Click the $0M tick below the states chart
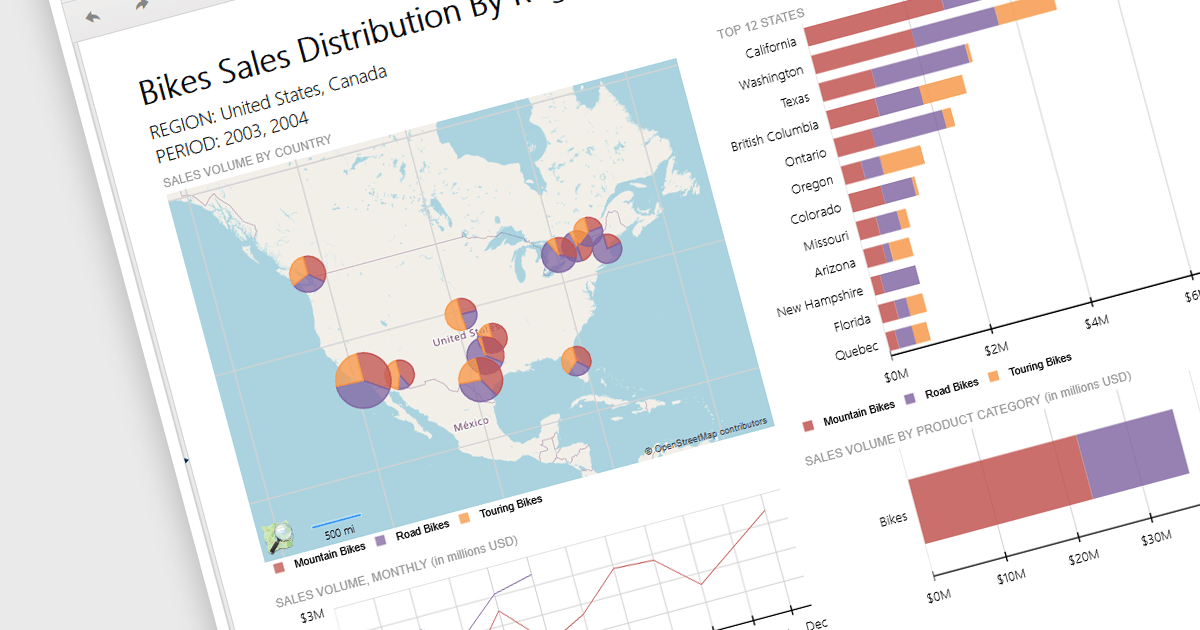The image size is (1200, 630). pos(898,374)
